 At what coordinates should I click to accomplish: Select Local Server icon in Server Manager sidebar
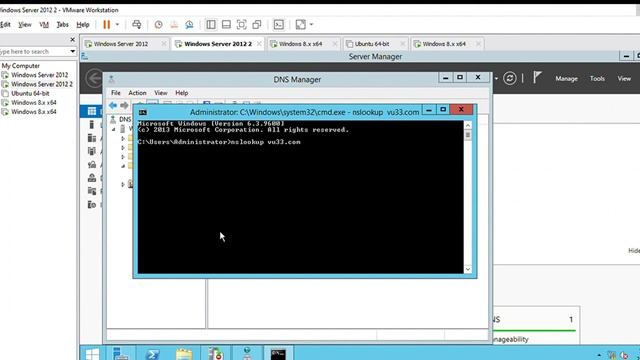(x=92, y=124)
